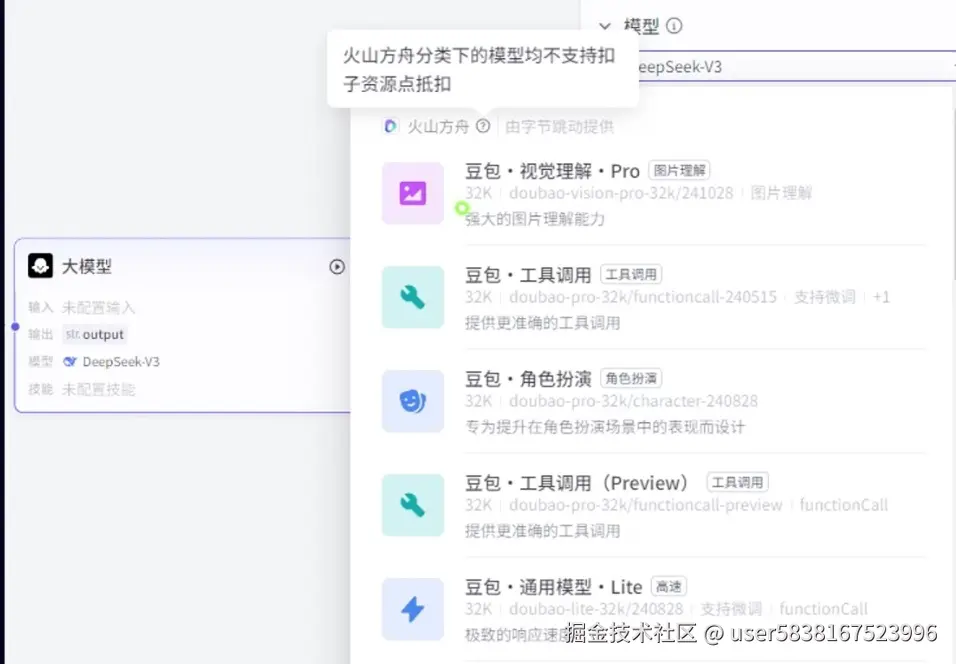Run the 大模型 node with play icon
Screen dimensions: 956x664
(337, 266)
